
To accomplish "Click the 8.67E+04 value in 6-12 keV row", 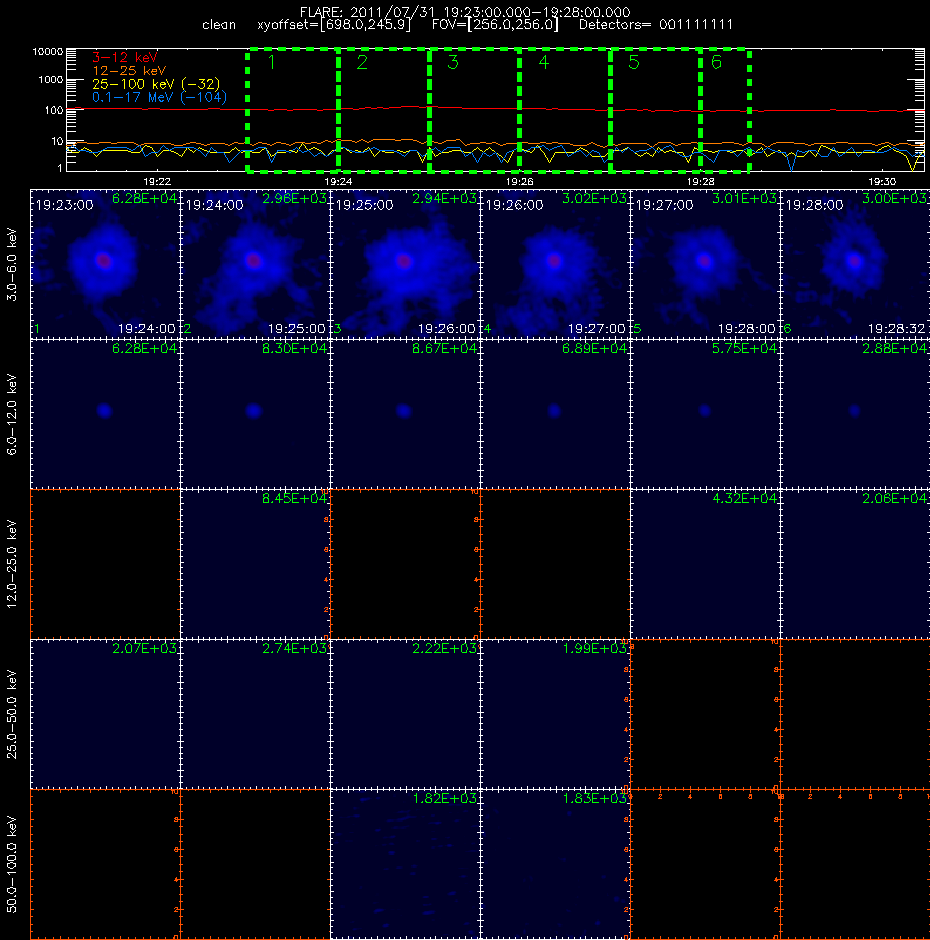I will point(444,348).
